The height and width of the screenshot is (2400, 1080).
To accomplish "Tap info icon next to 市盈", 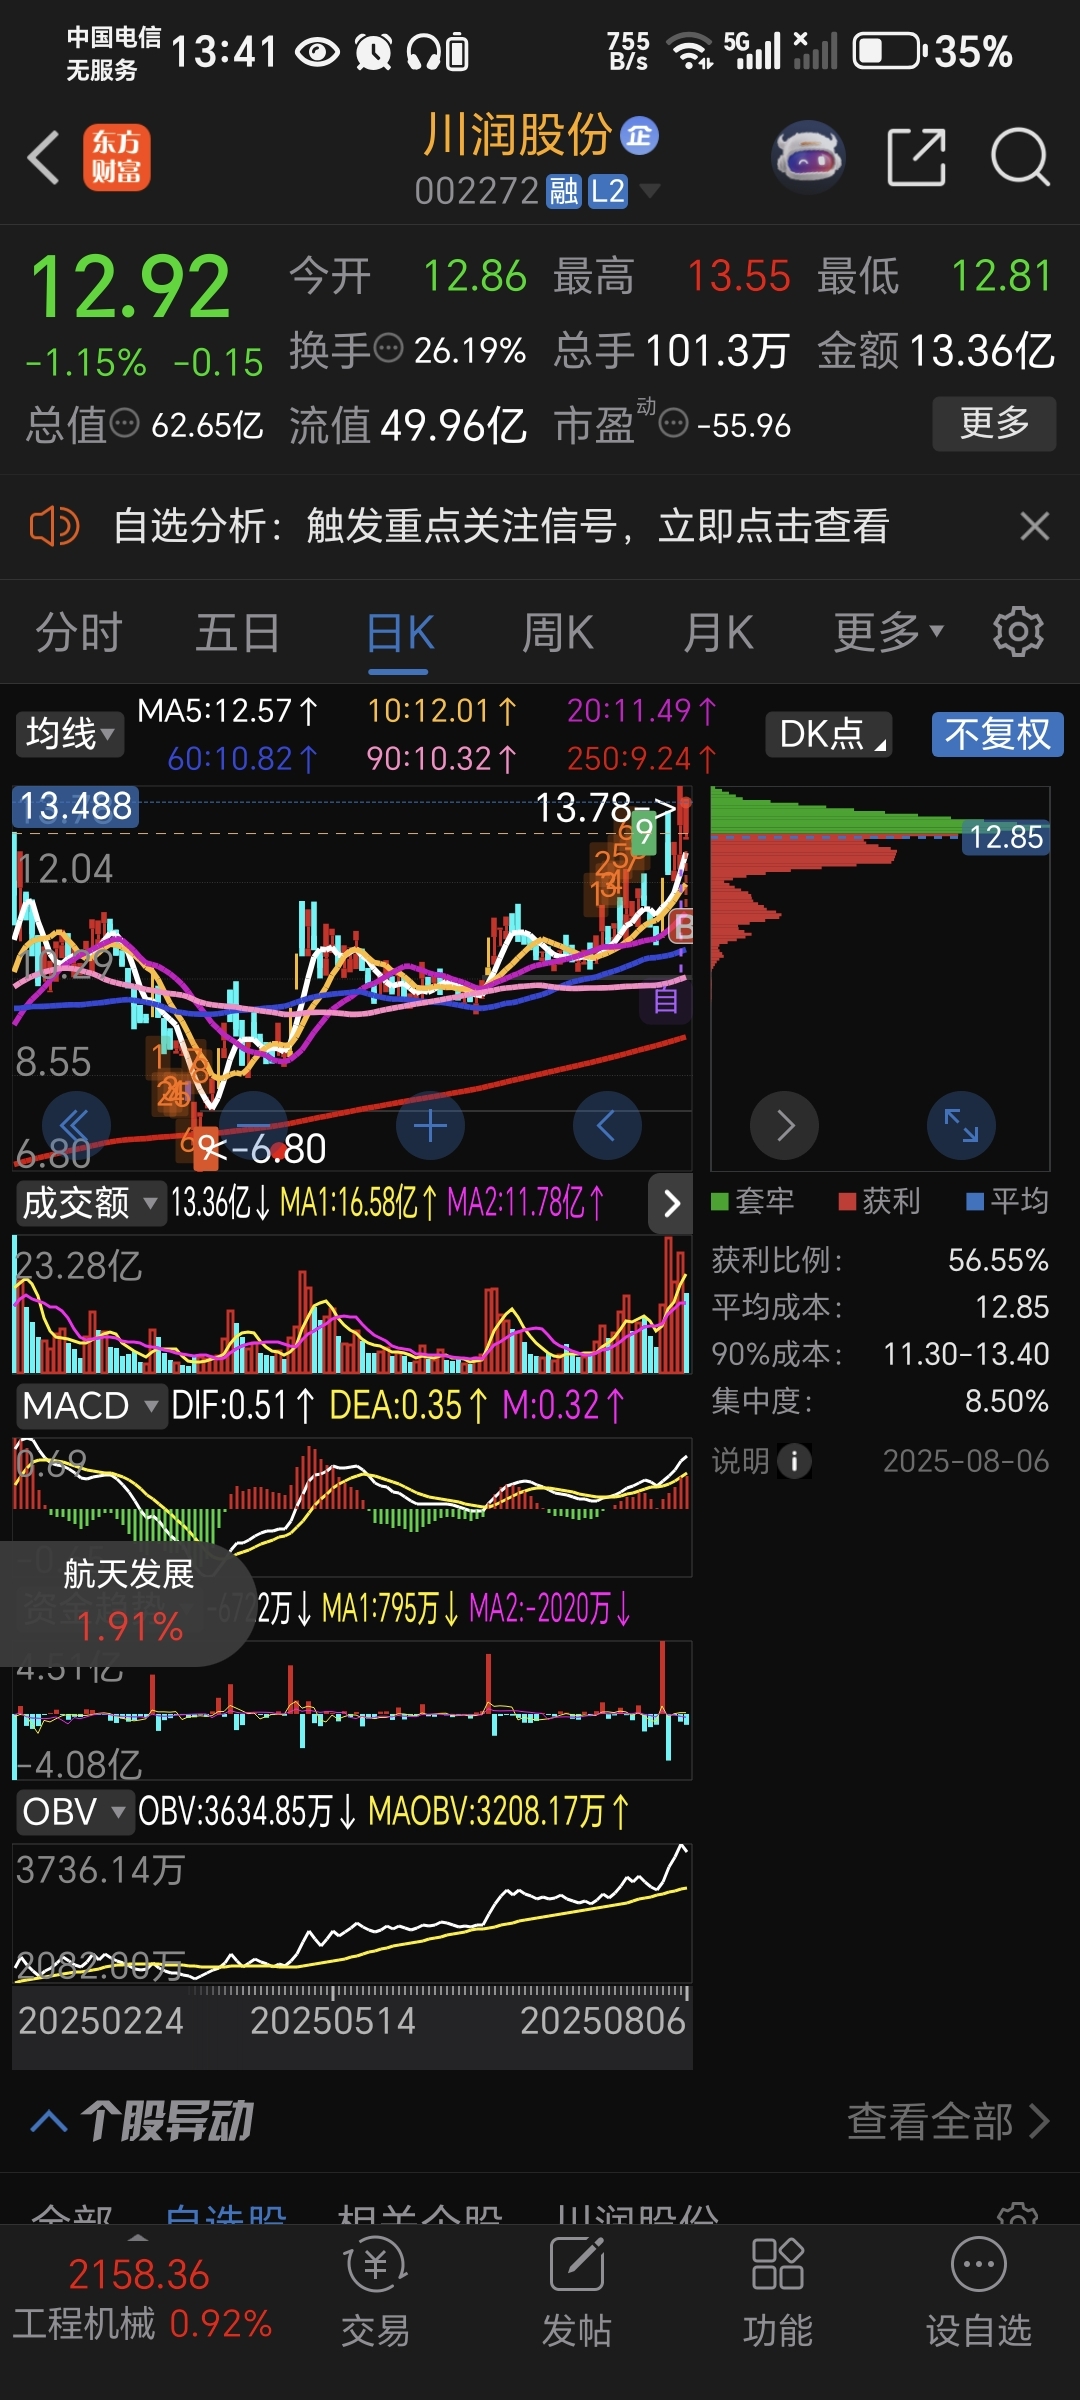I will click(674, 423).
